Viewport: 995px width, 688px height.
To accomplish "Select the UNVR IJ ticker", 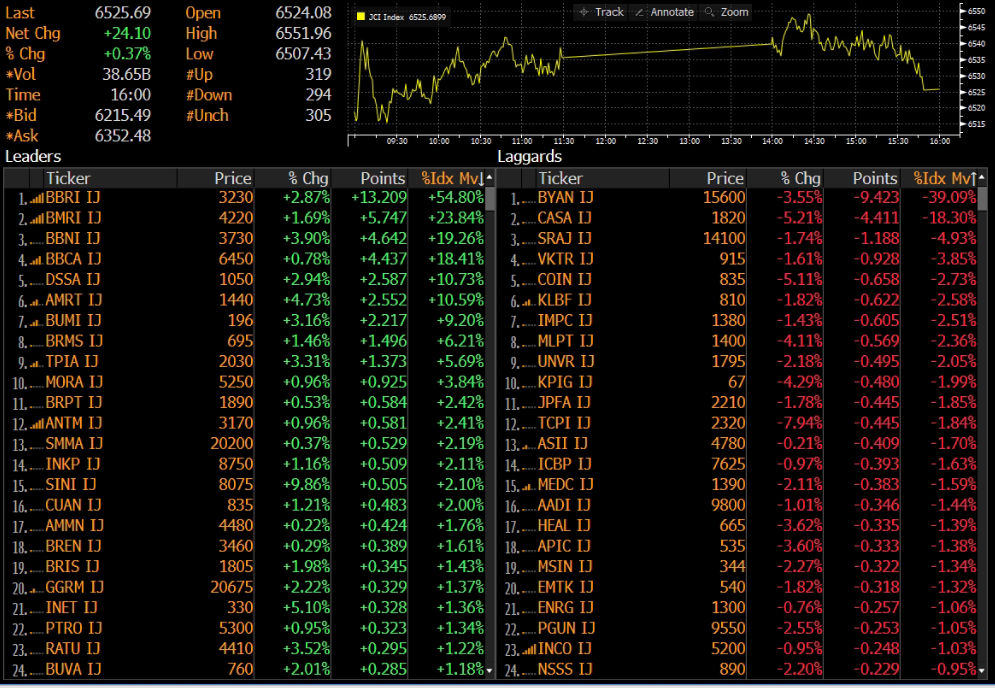I will (565, 362).
